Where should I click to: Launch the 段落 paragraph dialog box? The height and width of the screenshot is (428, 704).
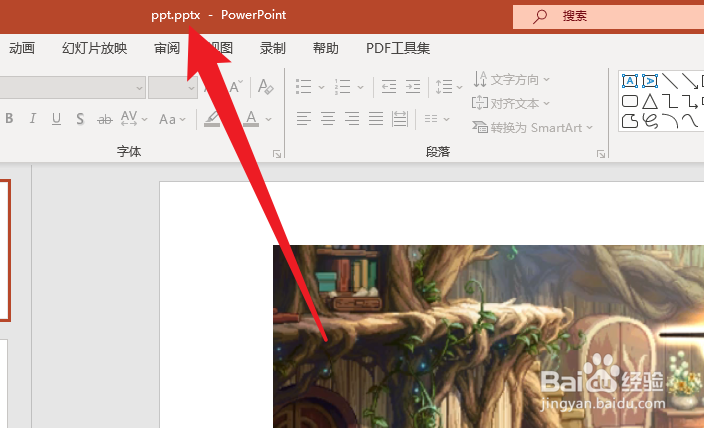point(601,154)
